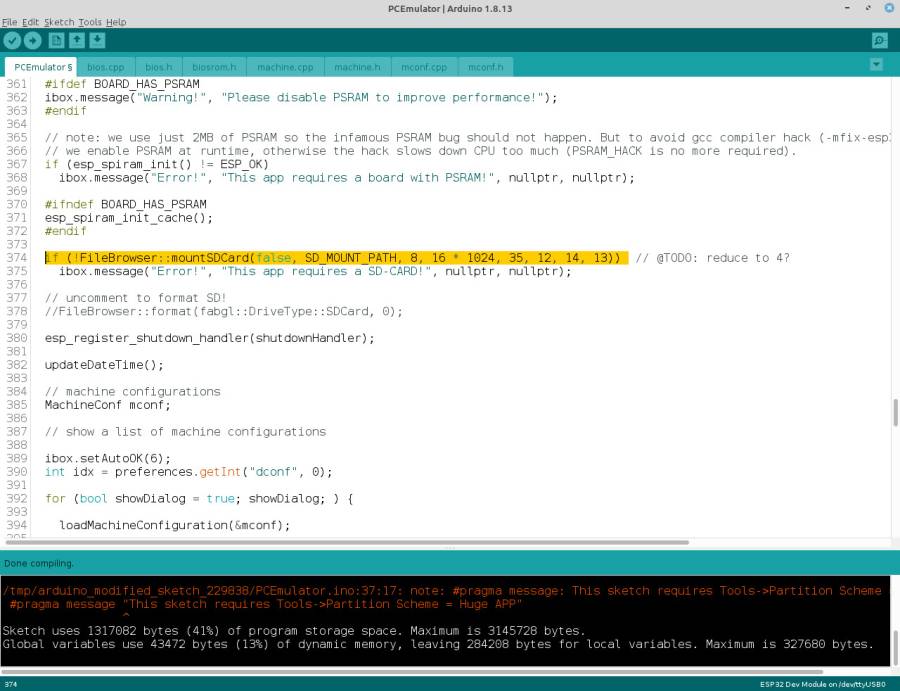Open the Edit menu
The image size is (900, 691).
[x=30, y=22]
